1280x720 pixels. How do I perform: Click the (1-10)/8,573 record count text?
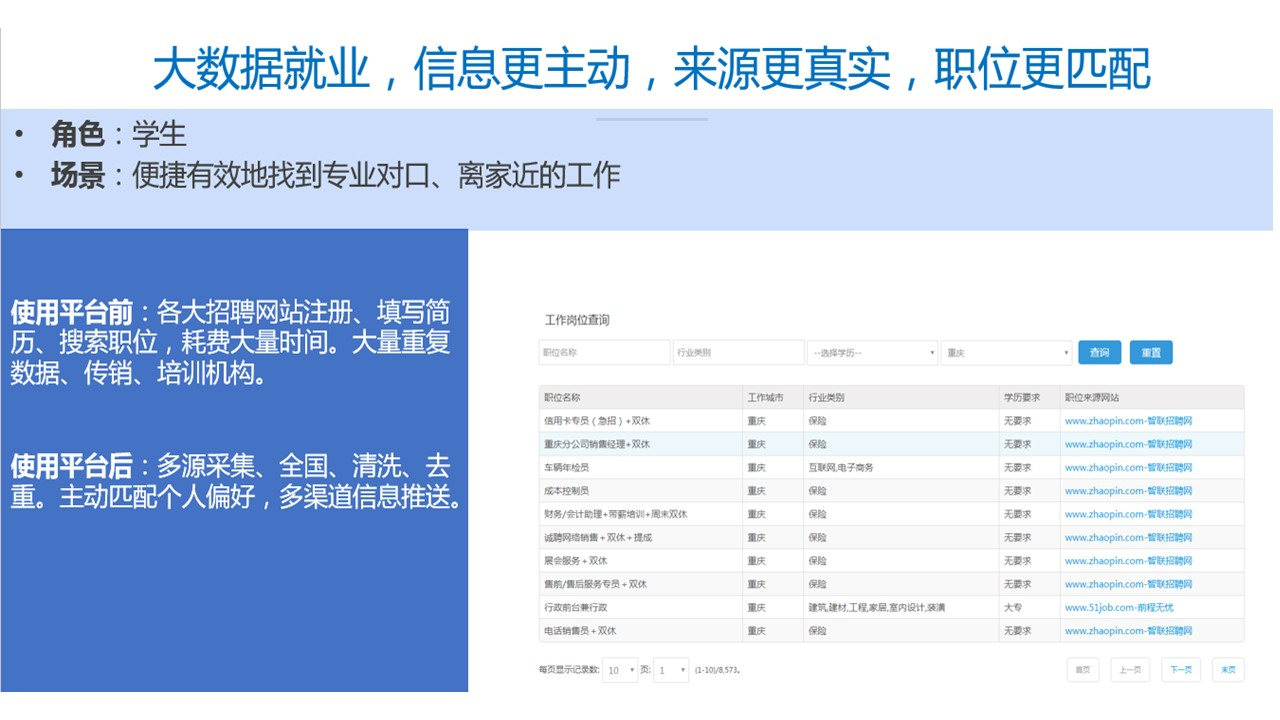[x=717, y=670]
